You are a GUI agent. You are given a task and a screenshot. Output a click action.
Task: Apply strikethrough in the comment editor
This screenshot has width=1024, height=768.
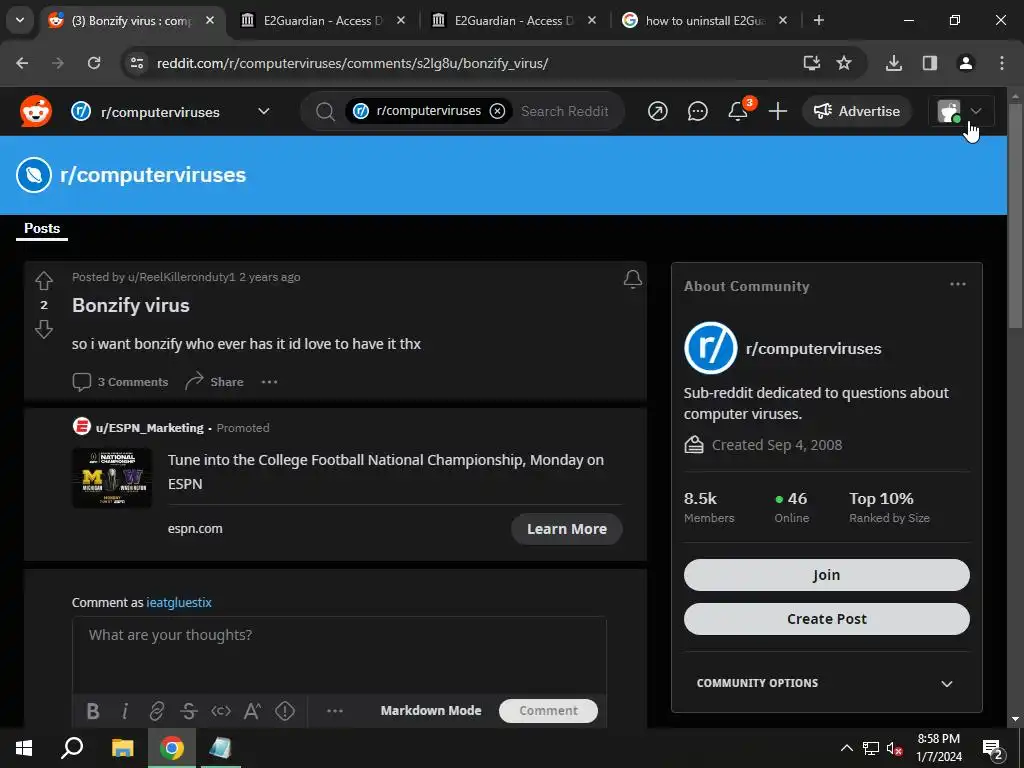click(189, 711)
